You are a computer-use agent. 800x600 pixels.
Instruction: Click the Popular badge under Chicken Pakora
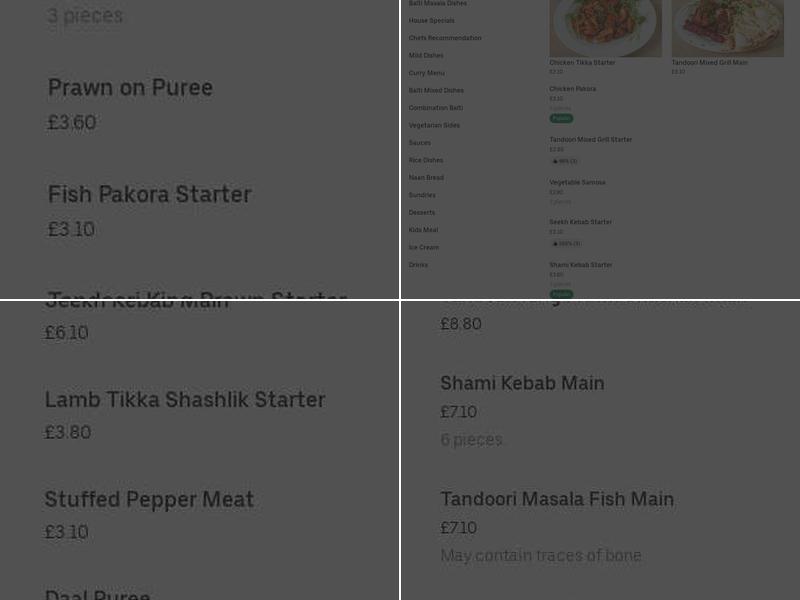click(x=561, y=118)
